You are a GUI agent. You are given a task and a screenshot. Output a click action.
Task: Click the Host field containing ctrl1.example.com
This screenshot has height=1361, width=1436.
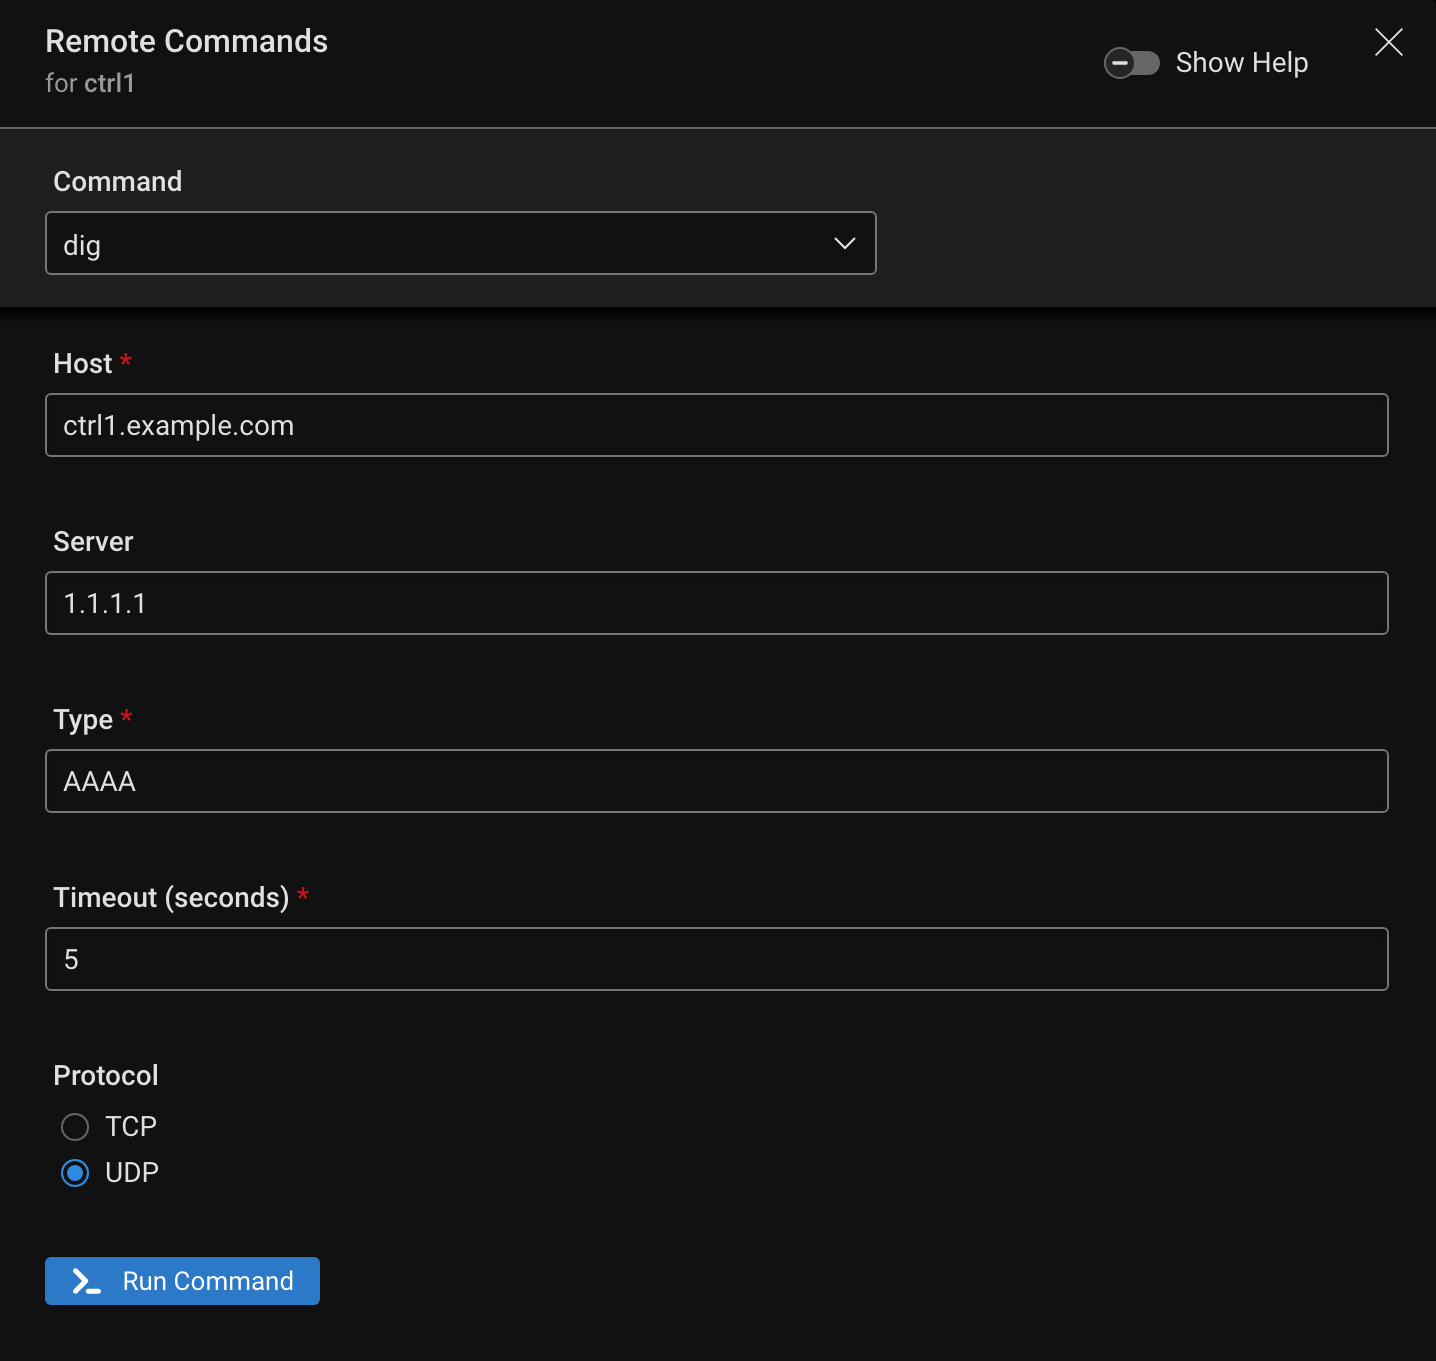716,425
